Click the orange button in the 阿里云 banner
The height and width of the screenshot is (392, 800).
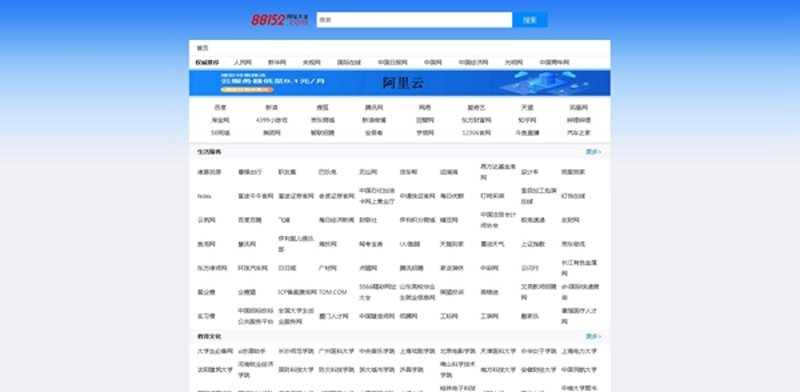click(x=247, y=90)
